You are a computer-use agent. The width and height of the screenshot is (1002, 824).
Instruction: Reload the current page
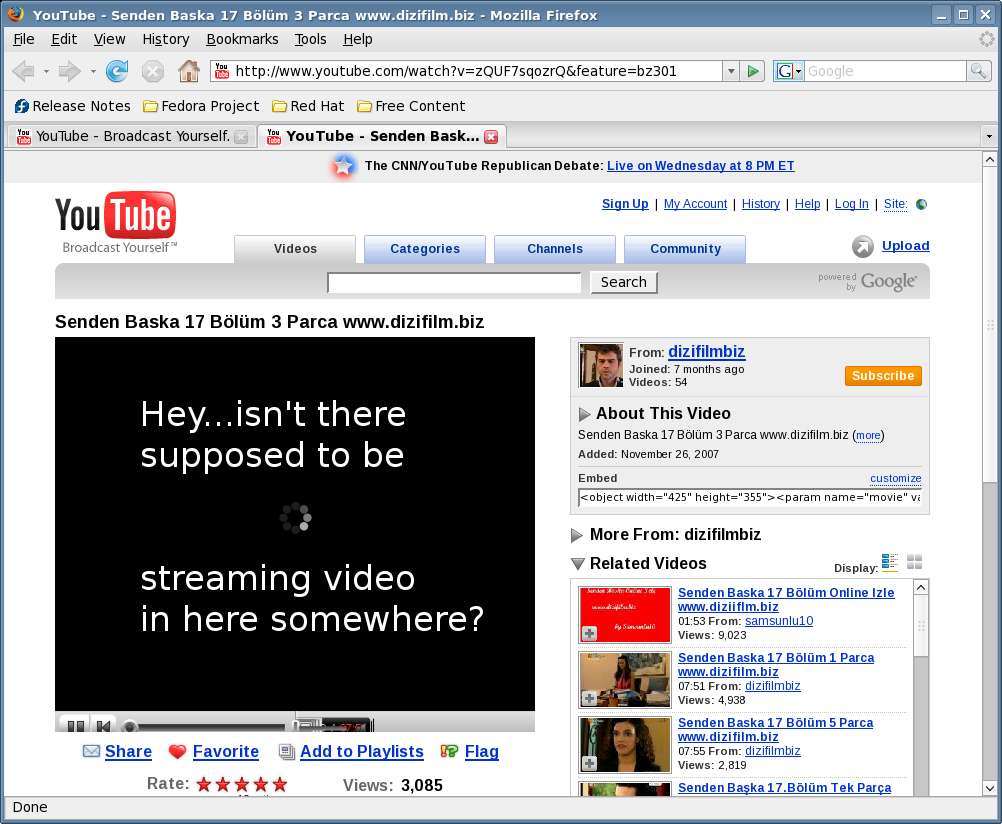(x=117, y=71)
